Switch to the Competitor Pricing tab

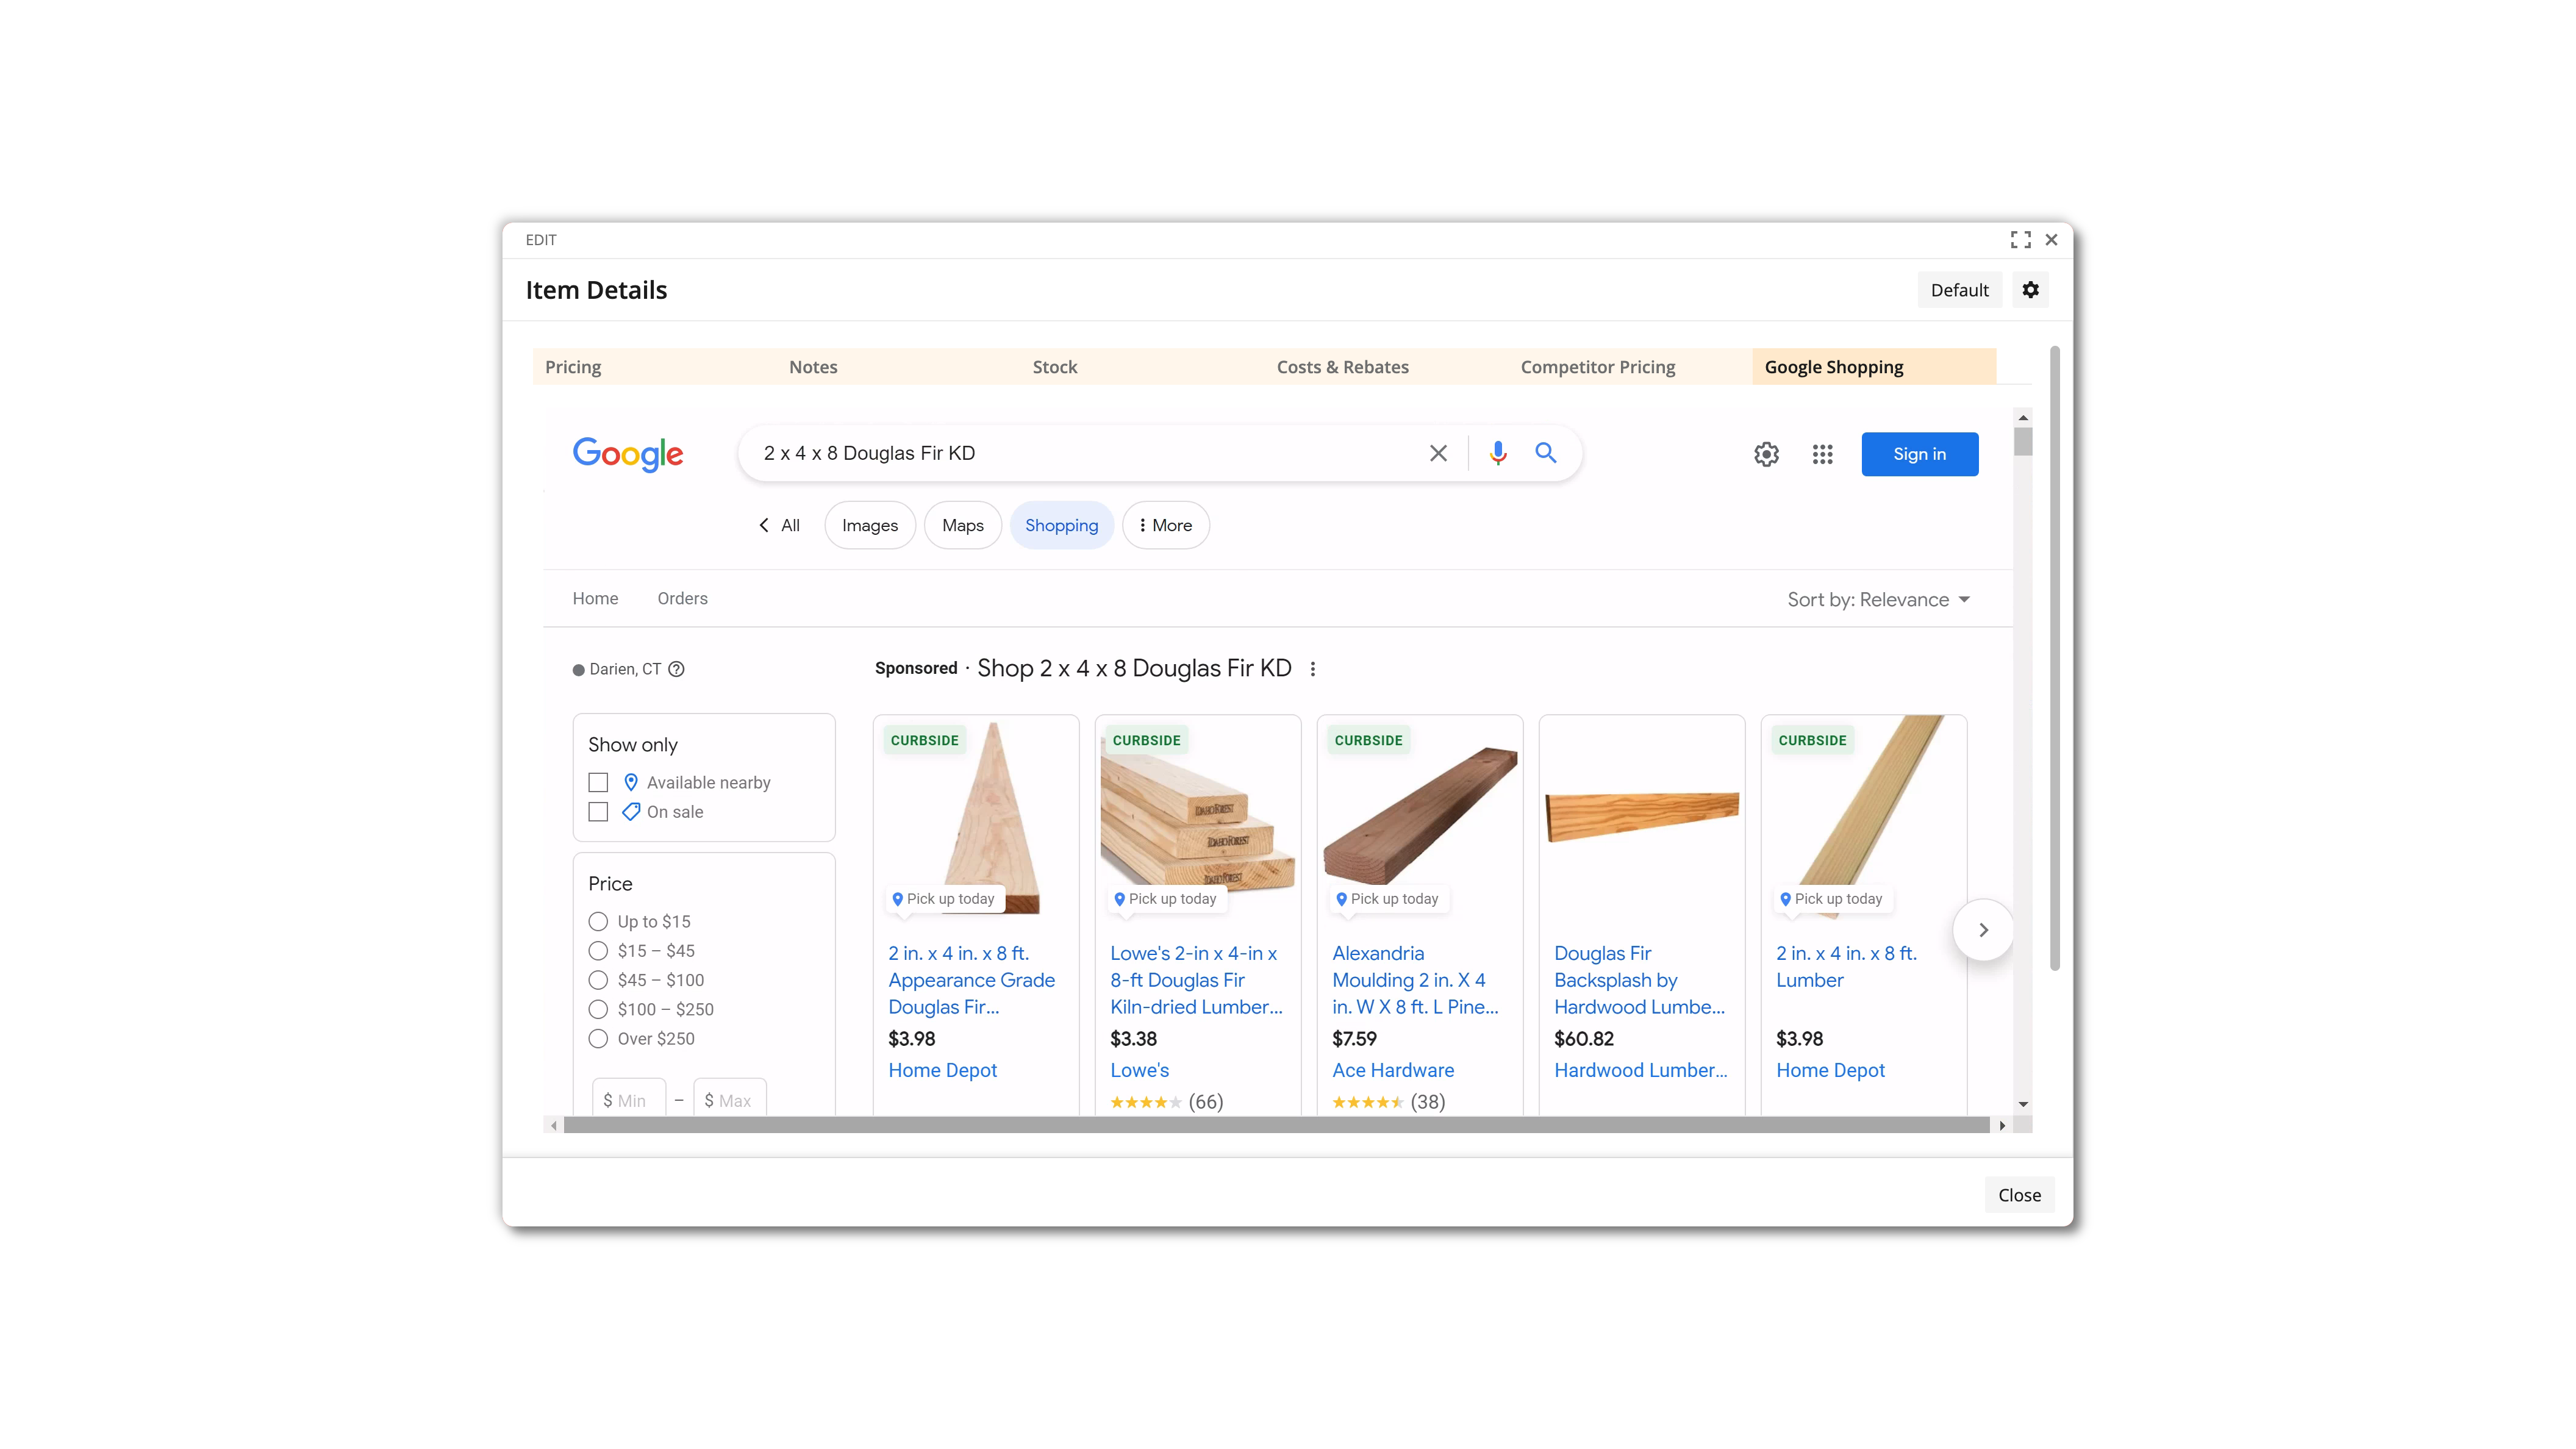1597,367
